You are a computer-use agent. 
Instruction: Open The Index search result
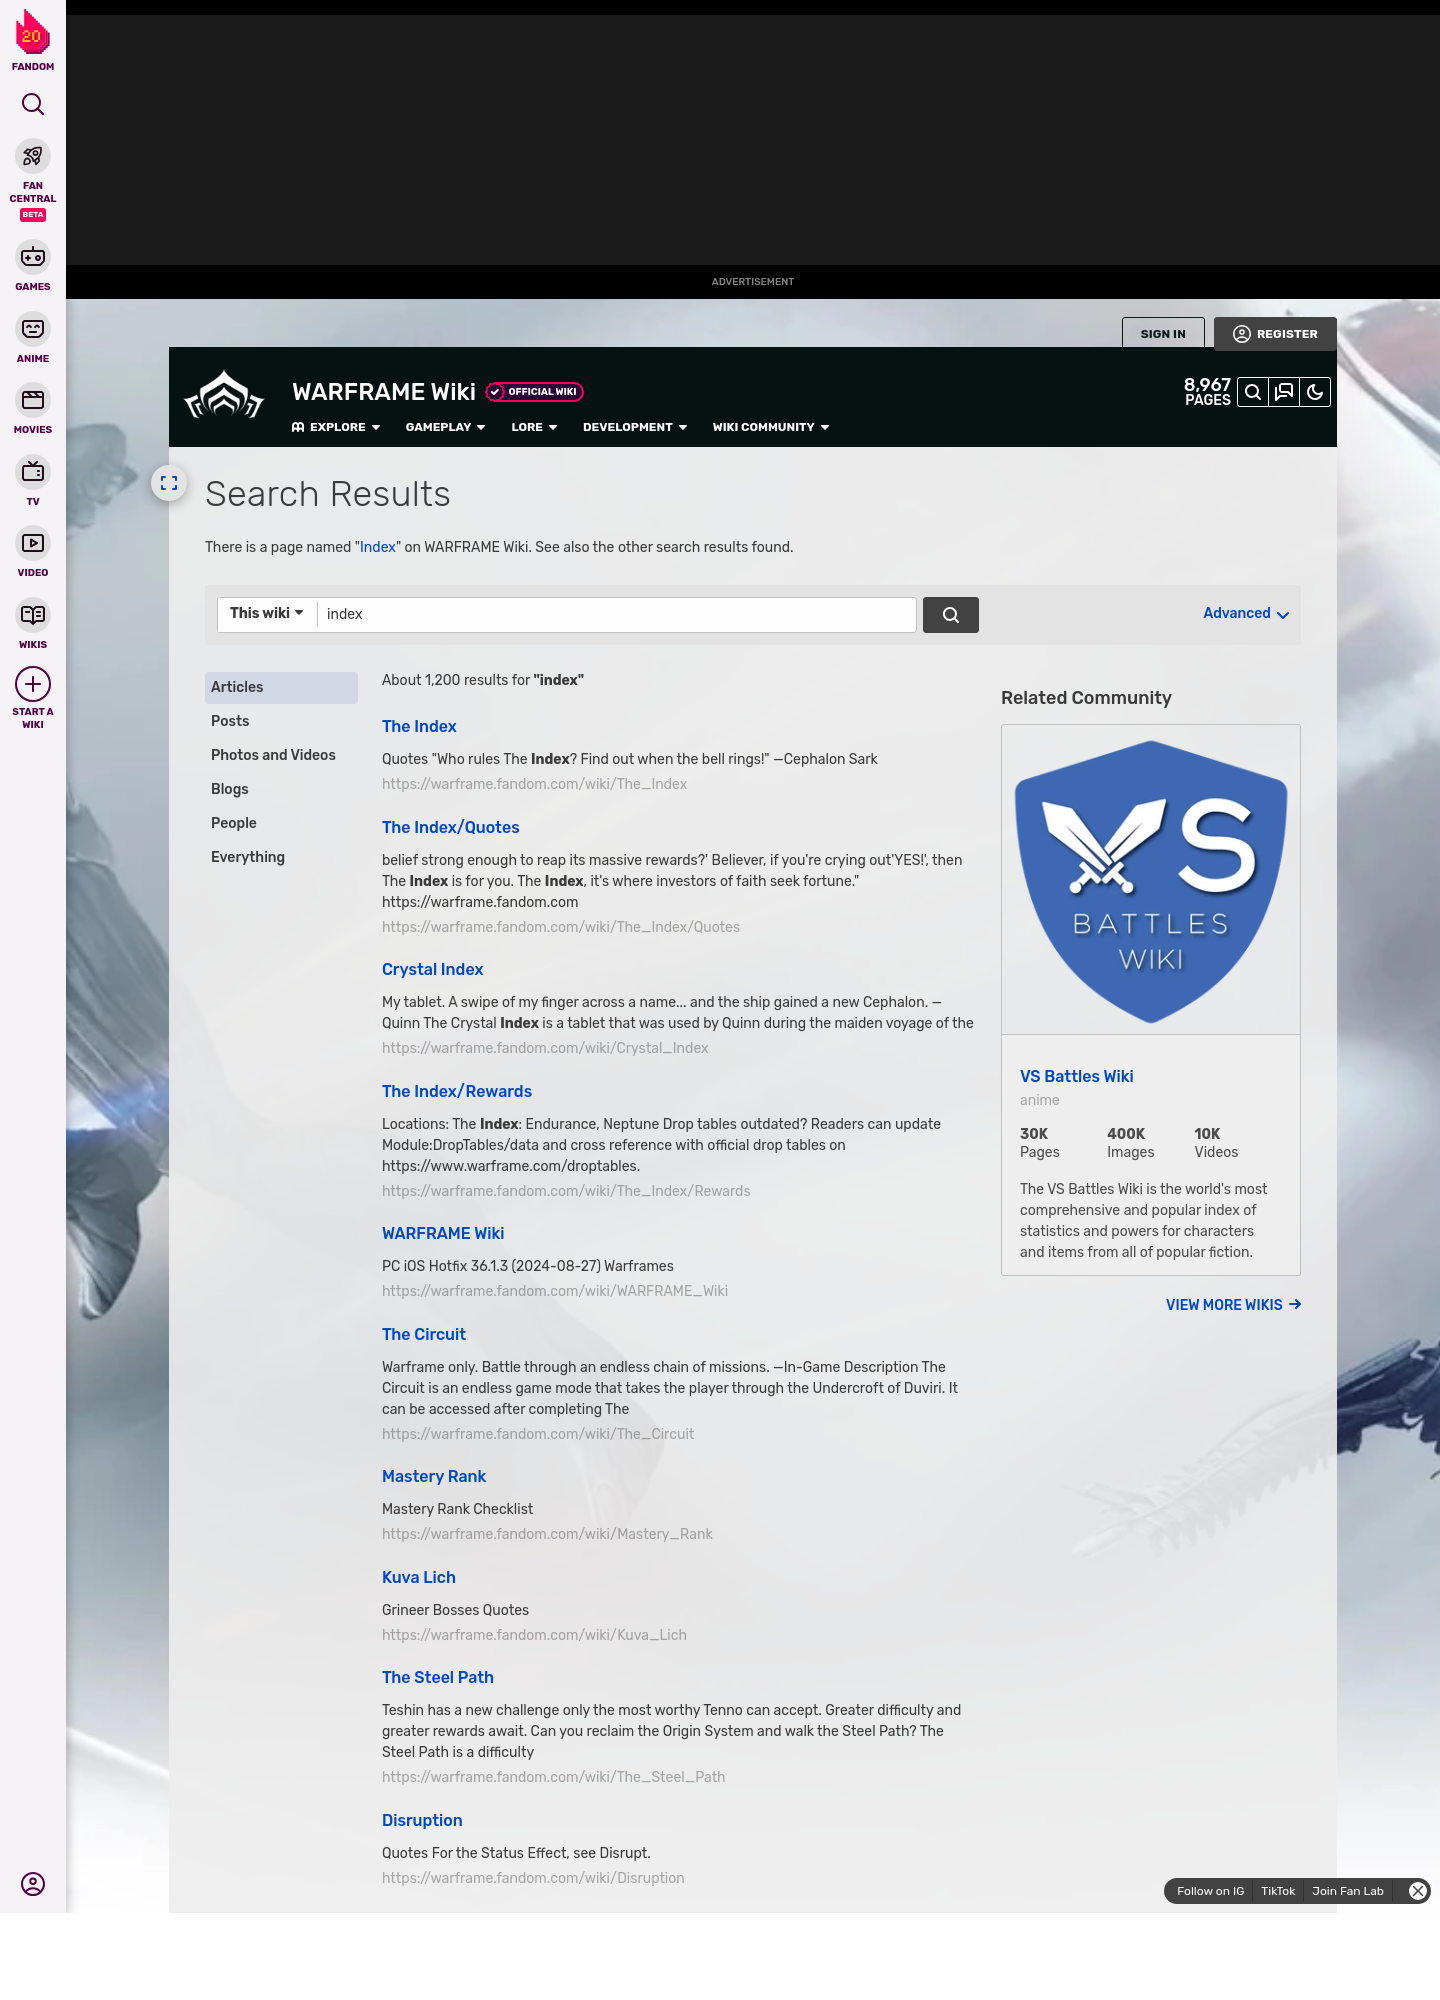[x=419, y=726]
